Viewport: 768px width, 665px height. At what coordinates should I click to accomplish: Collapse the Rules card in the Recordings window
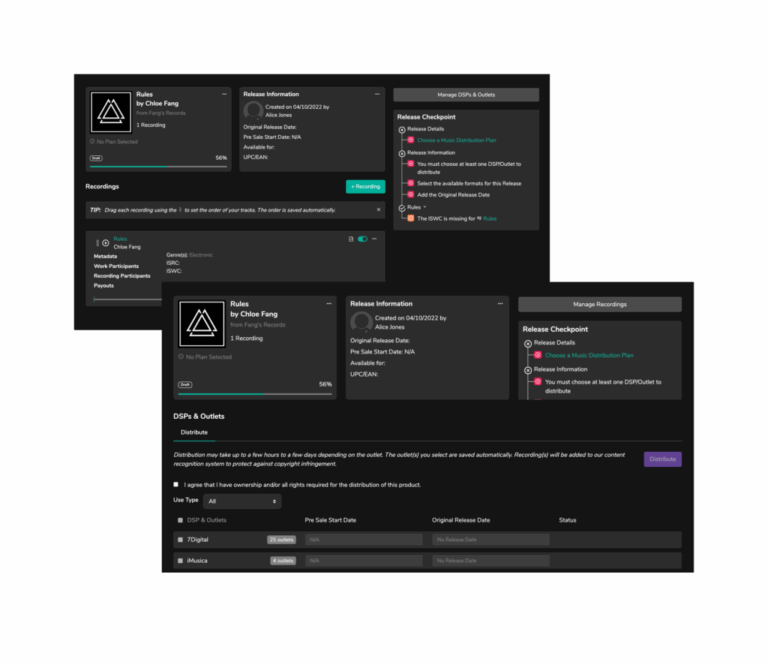pos(224,94)
